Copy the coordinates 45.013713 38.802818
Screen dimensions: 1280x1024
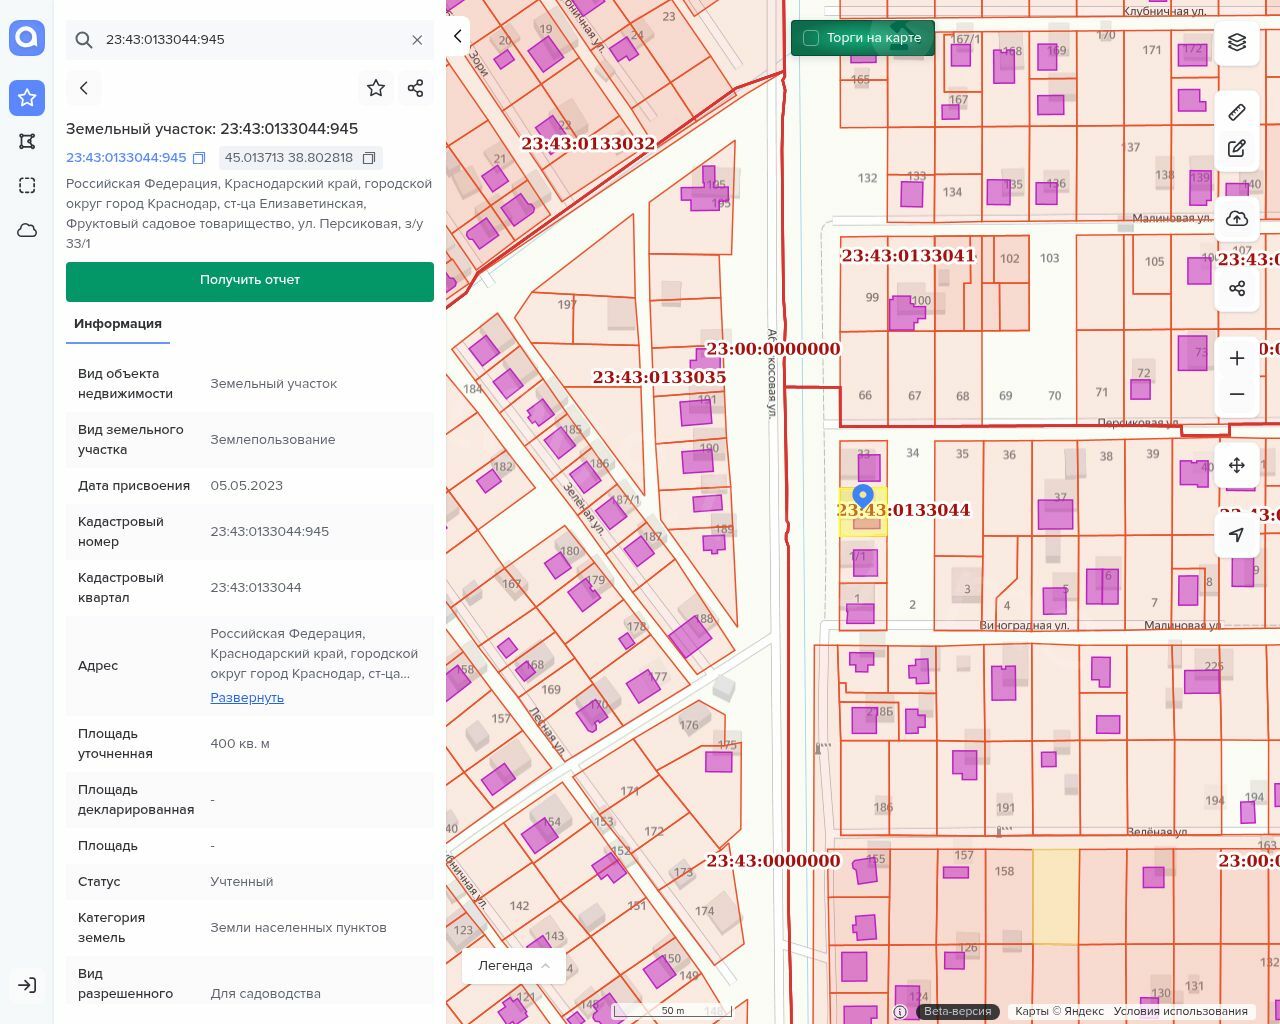(x=369, y=158)
